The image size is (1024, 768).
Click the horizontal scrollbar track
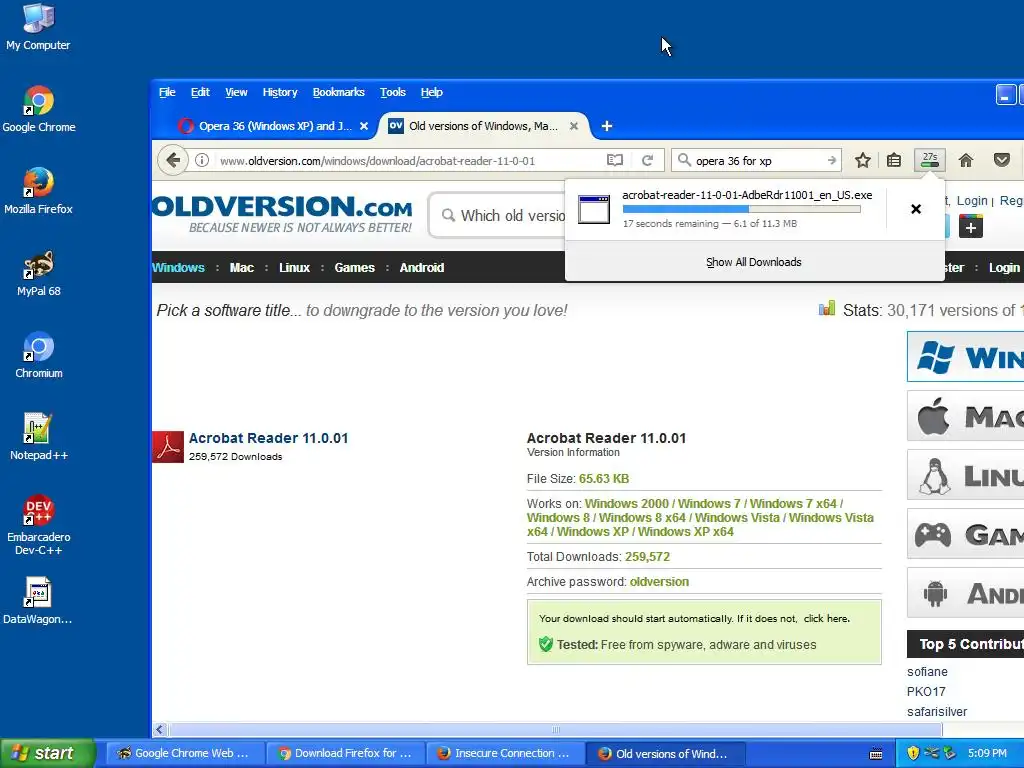point(555,729)
